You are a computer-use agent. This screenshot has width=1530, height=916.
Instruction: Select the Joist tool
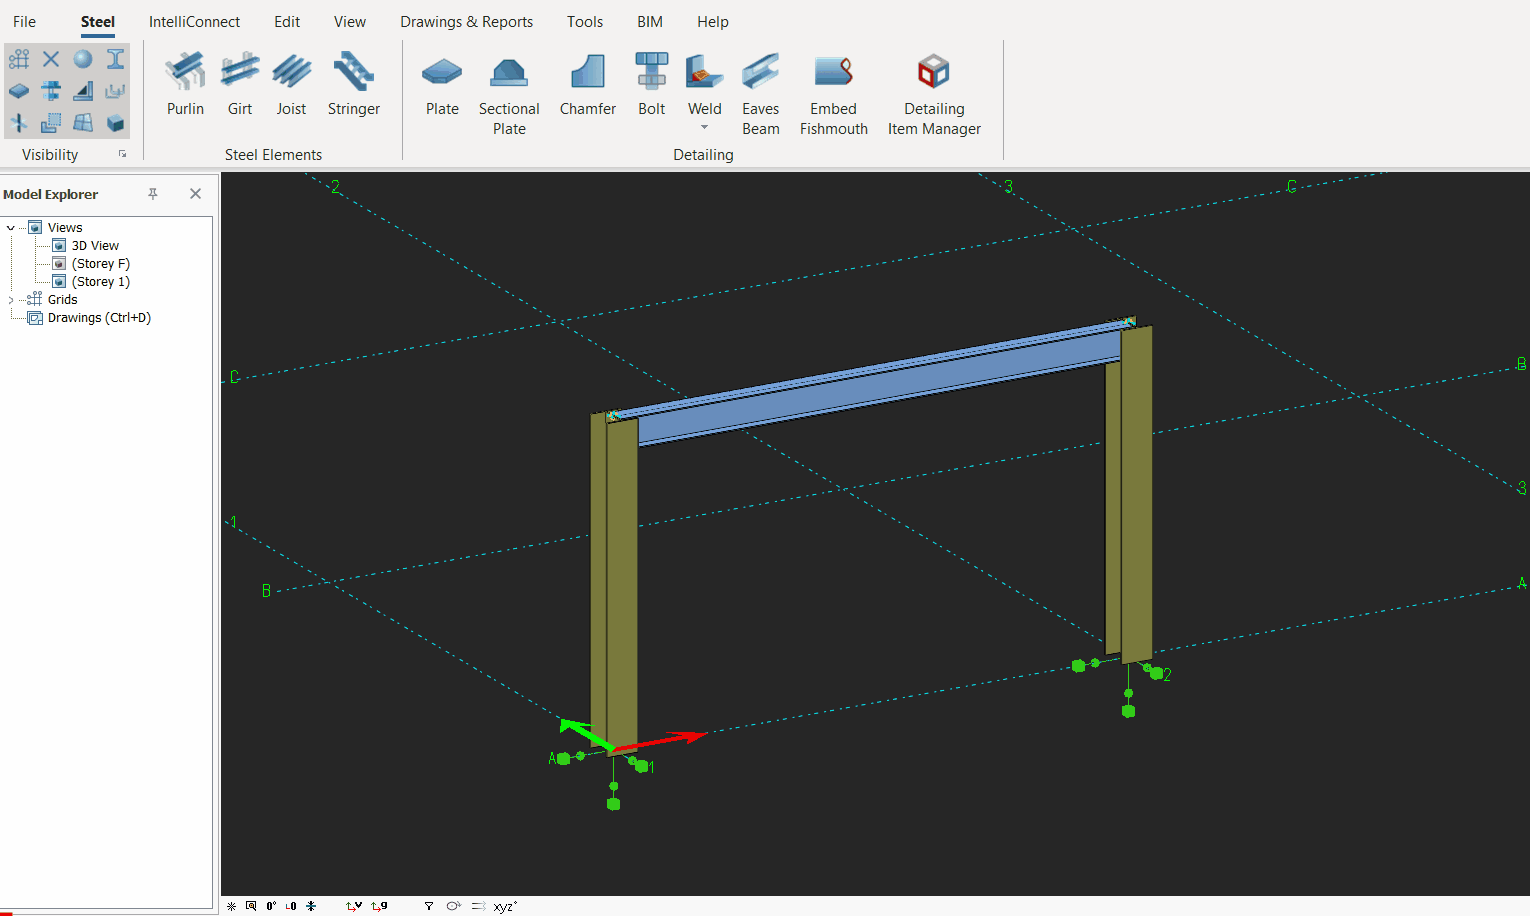click(x=291, y=83)
